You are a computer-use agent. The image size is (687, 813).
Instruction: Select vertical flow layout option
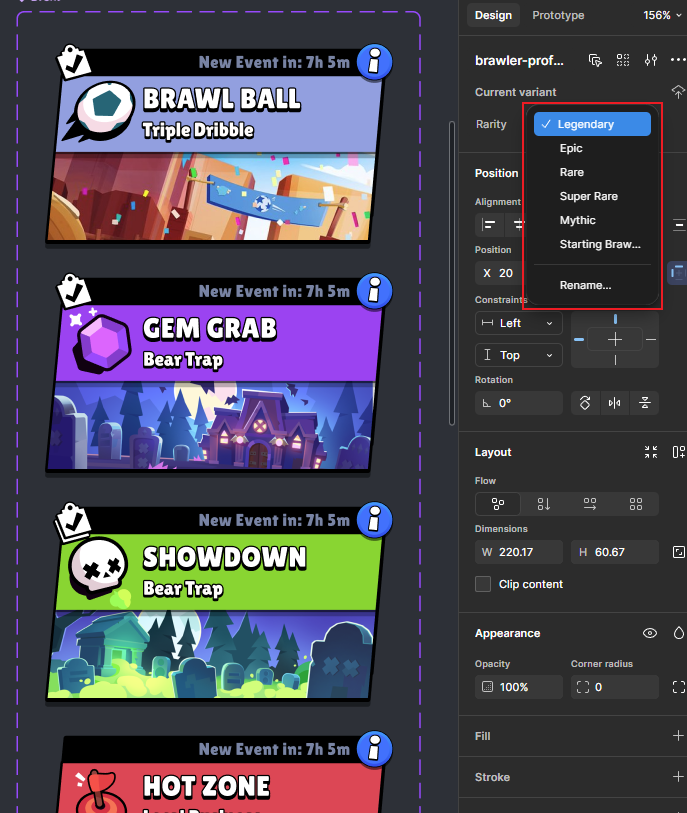(544, 504)
